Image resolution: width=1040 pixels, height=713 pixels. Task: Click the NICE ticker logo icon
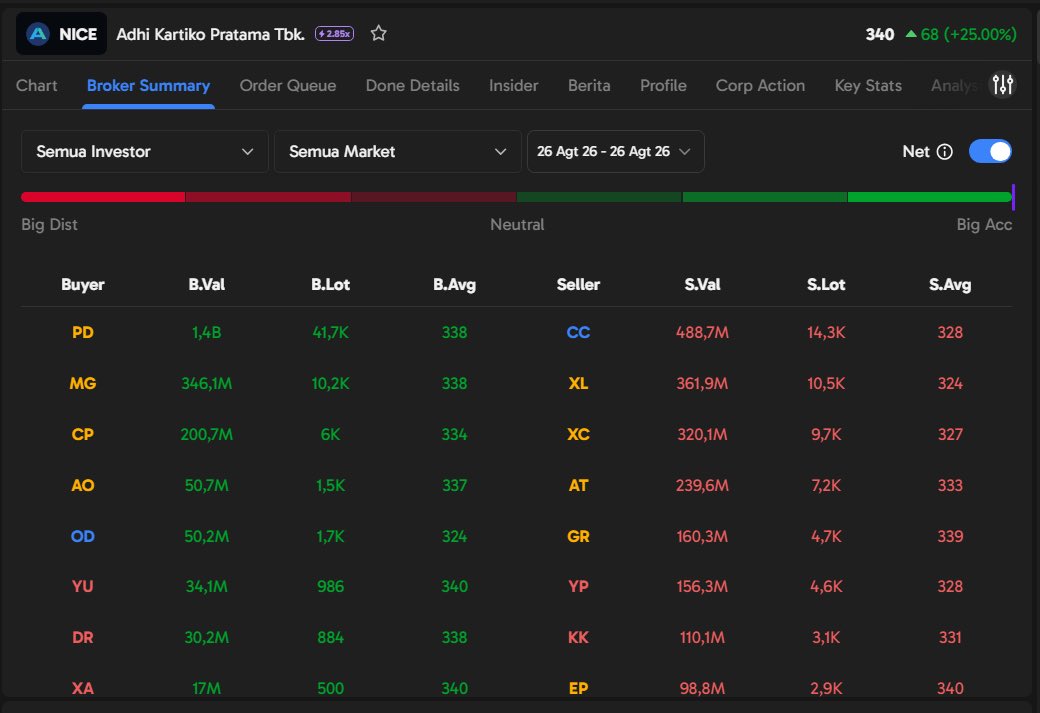pos(38,34)
